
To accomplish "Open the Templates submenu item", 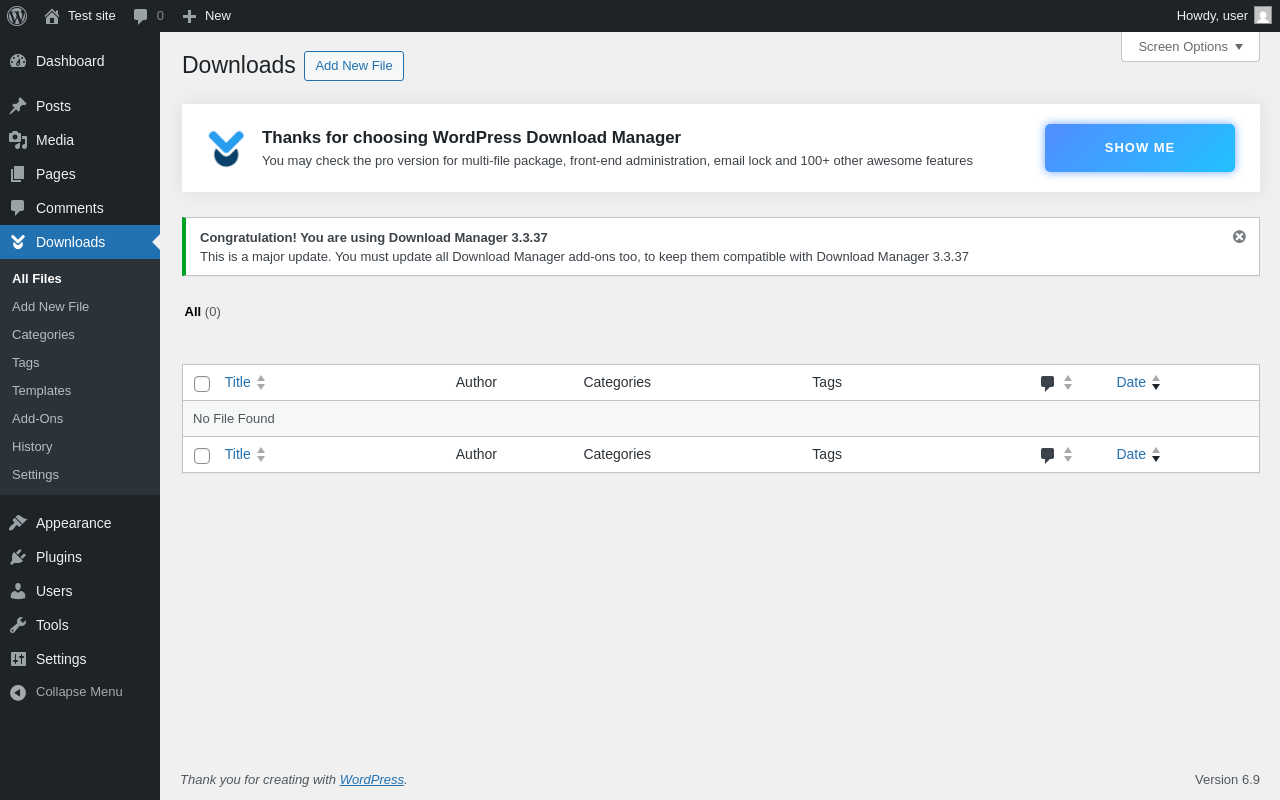I will coord(41,391).
